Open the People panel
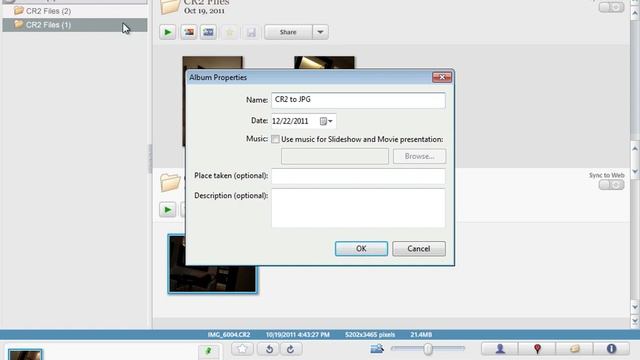Viewport: 640px width, 360px height. pyautogui.click(x=500, y=349)
